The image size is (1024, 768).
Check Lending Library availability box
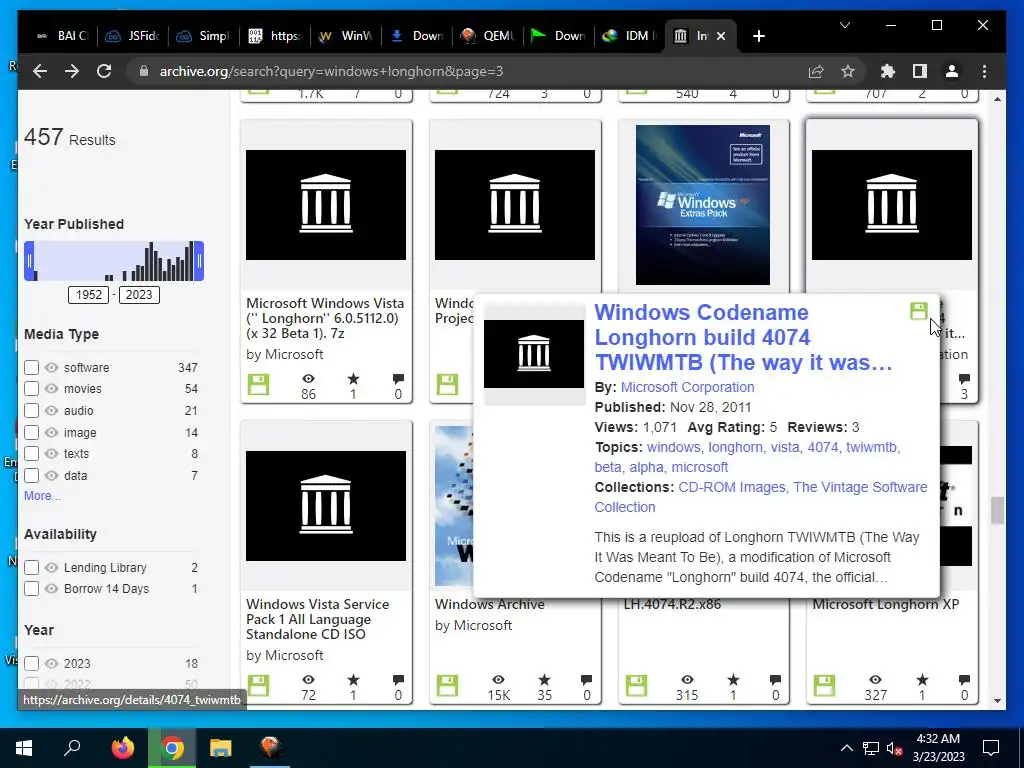point(31,568)
